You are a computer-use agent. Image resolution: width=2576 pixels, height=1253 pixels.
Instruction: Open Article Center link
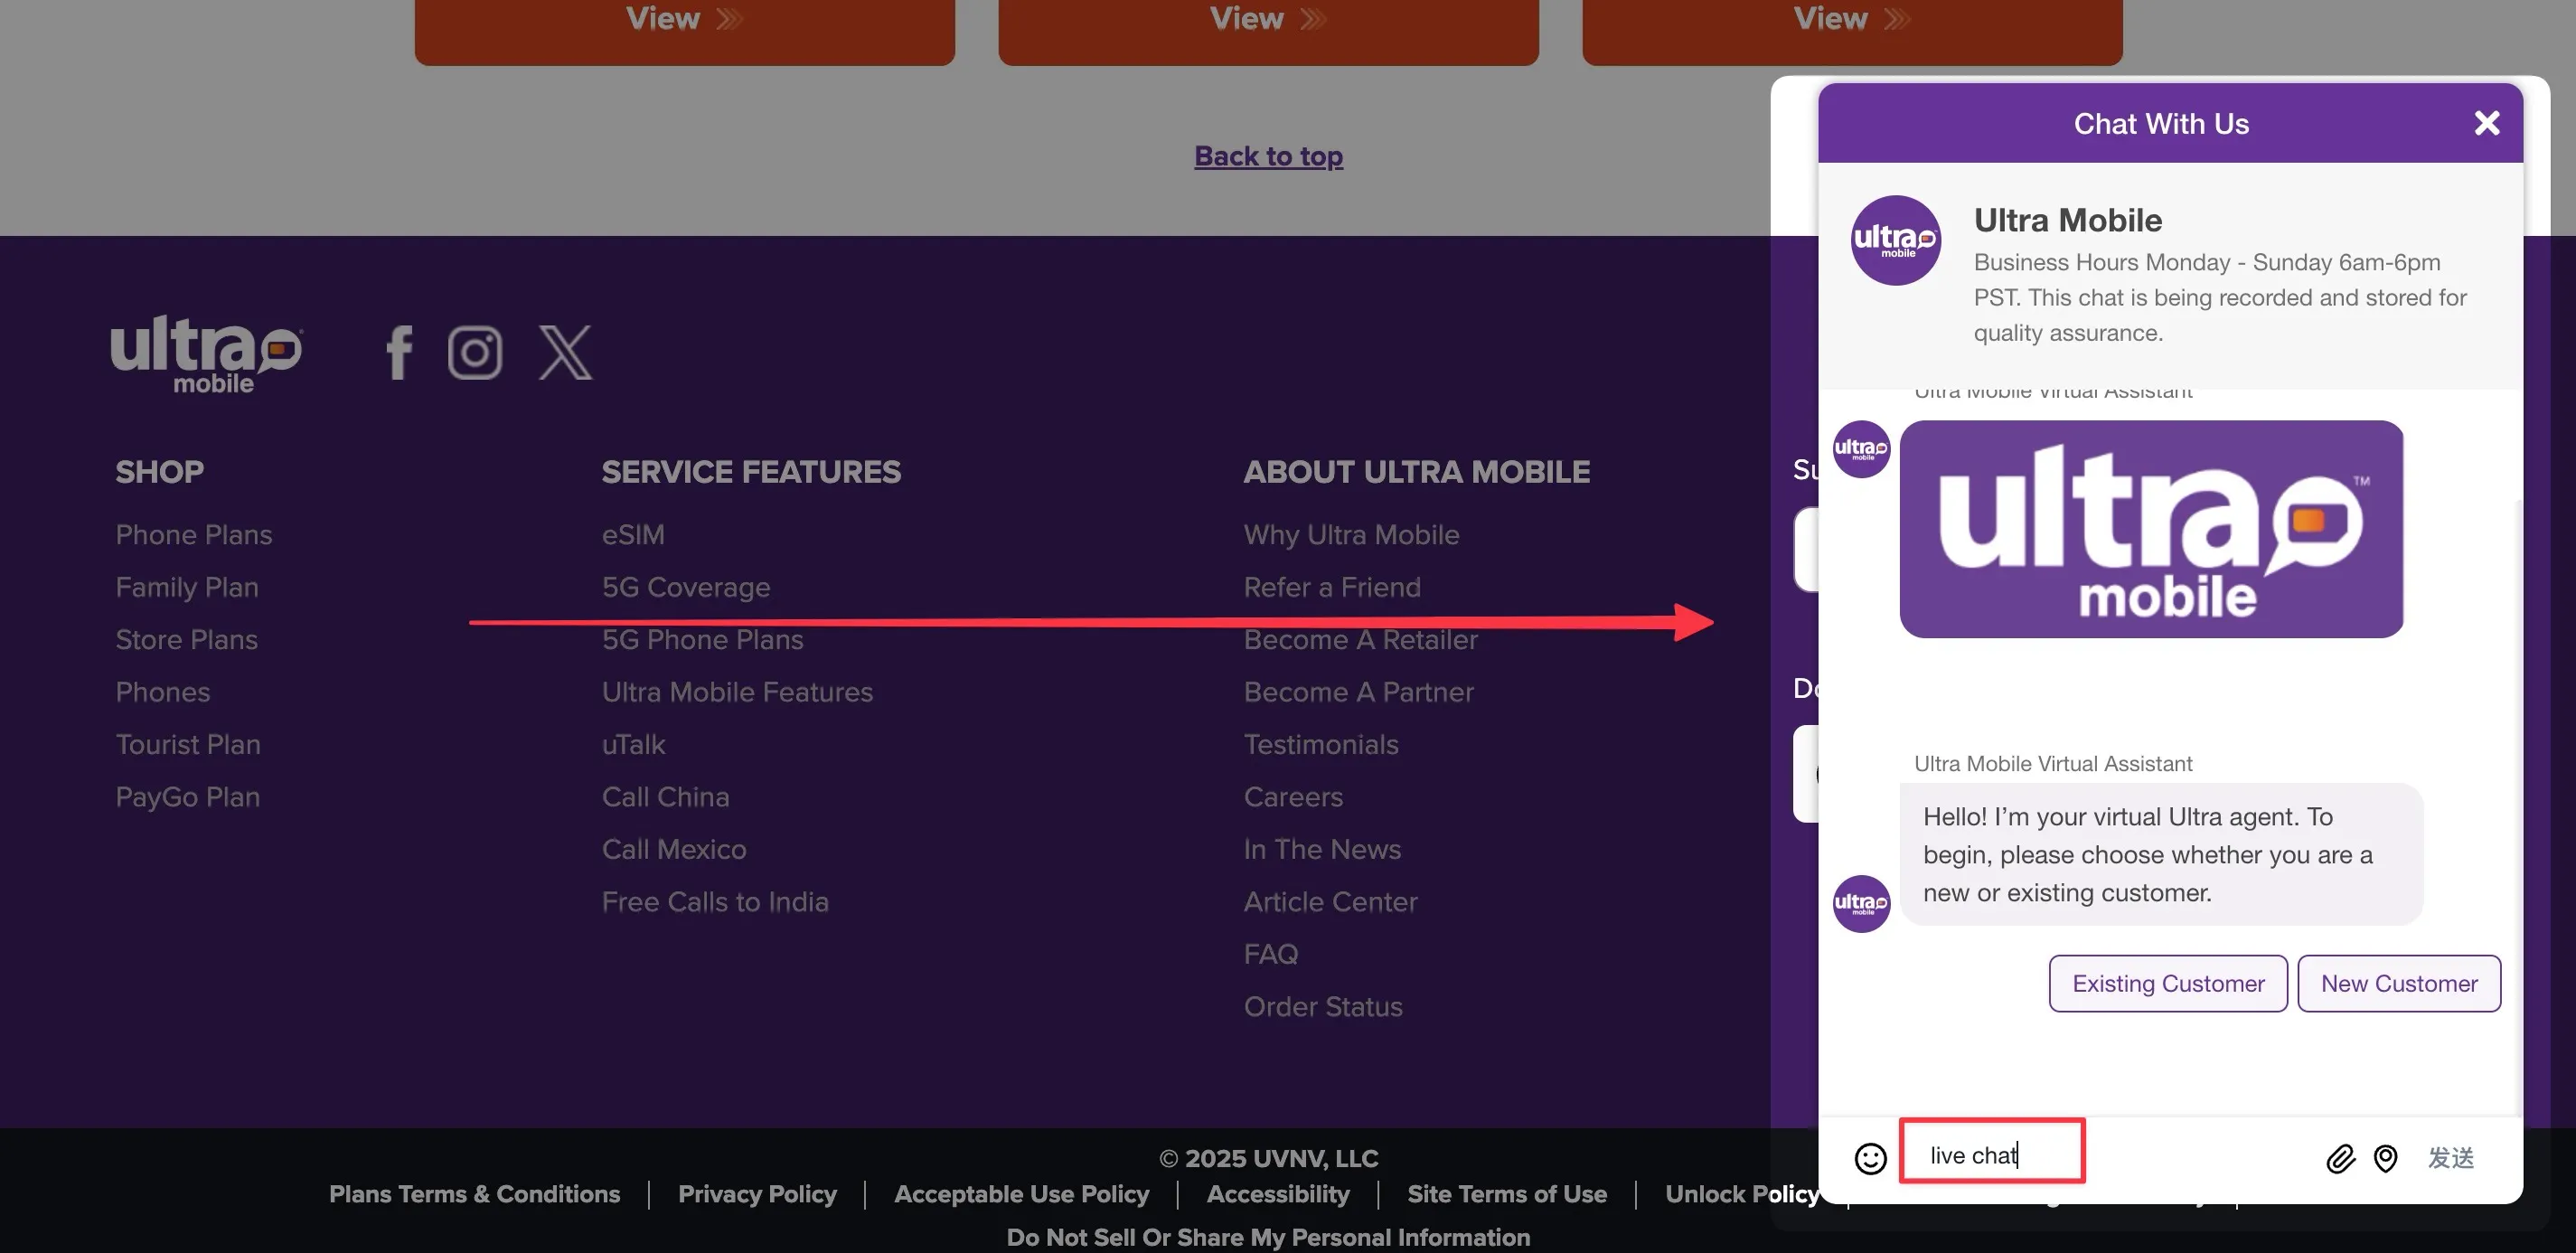(x=1331, y=902)
